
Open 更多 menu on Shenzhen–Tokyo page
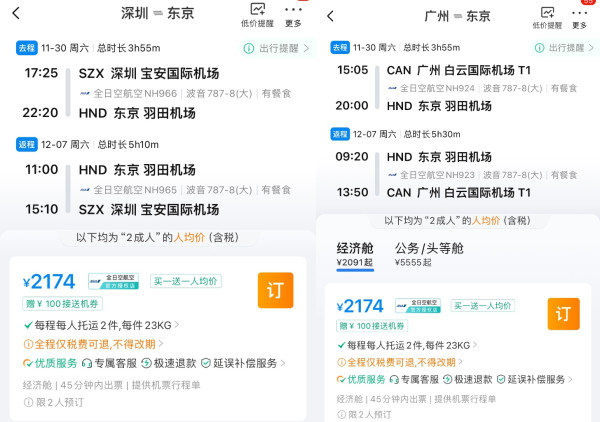[293, 16]
